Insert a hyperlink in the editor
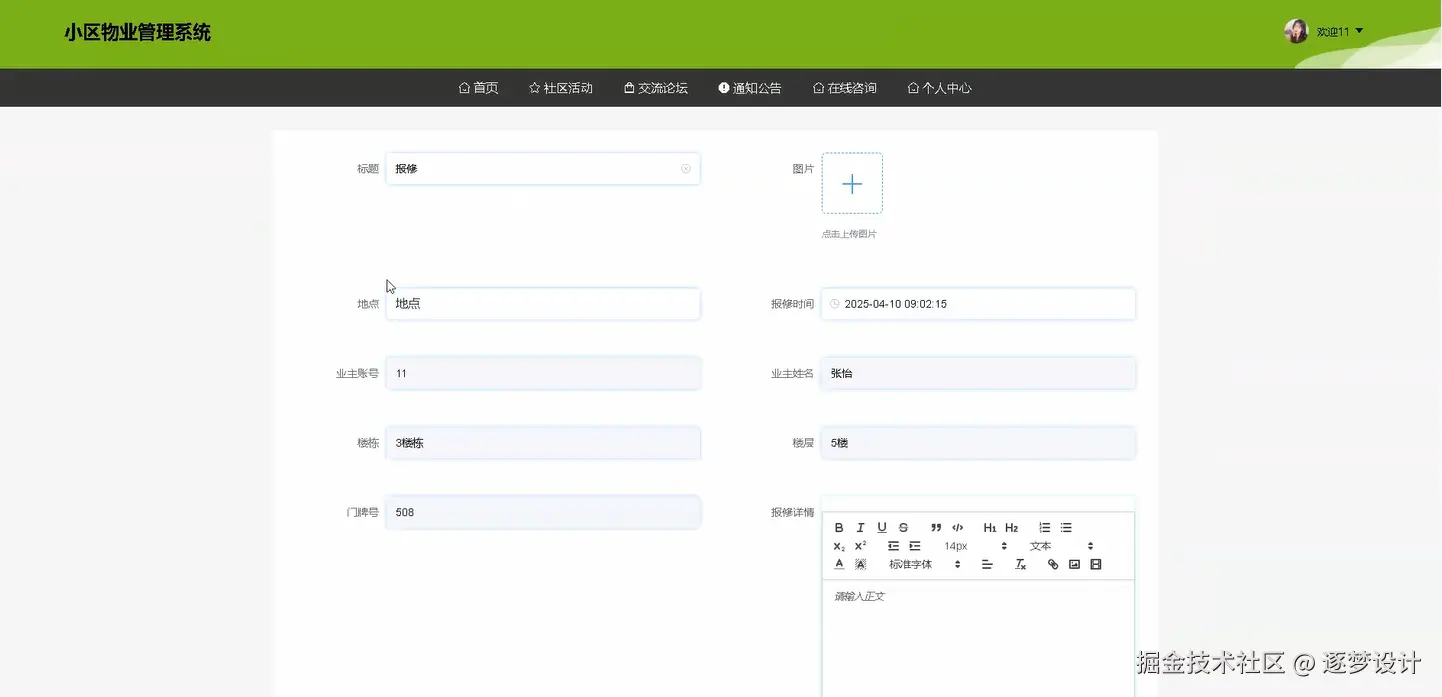The width and height of the screenshot is (1442, 697). [1053, 564]
